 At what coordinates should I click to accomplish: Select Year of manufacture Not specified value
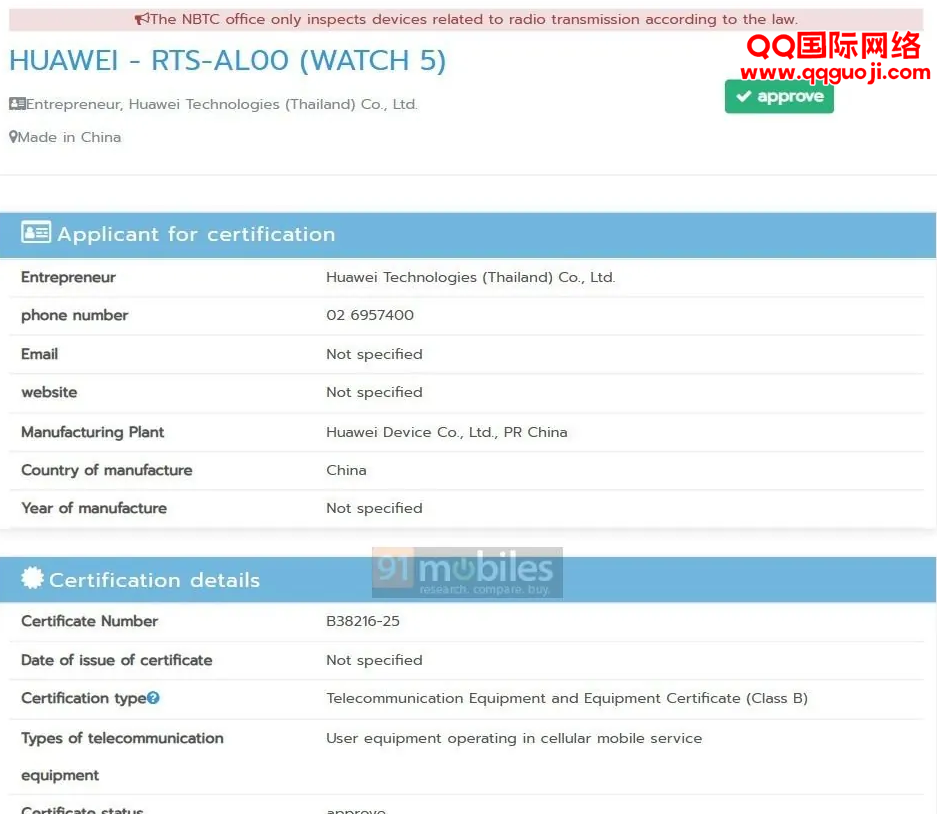(x=374, y=509)
